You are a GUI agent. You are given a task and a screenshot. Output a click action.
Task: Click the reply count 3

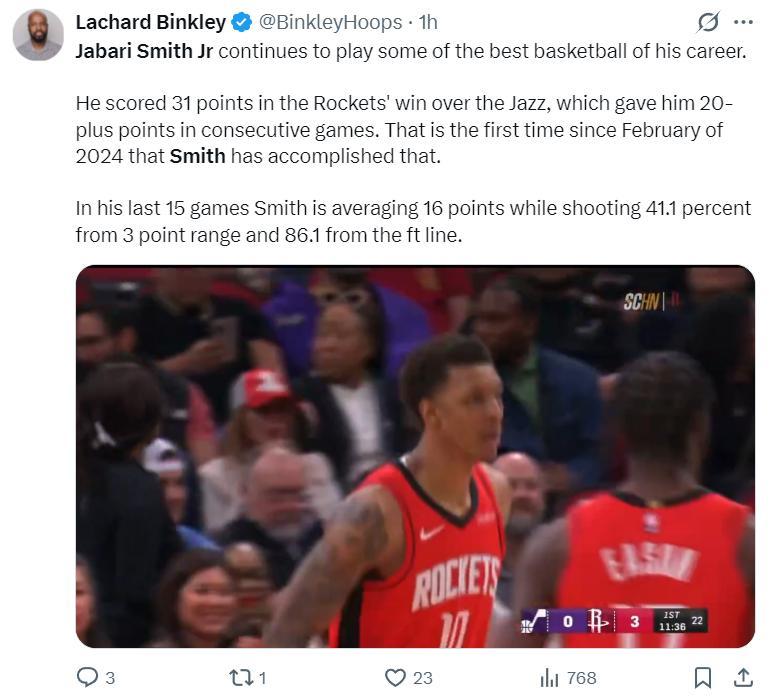click(110, 678)
